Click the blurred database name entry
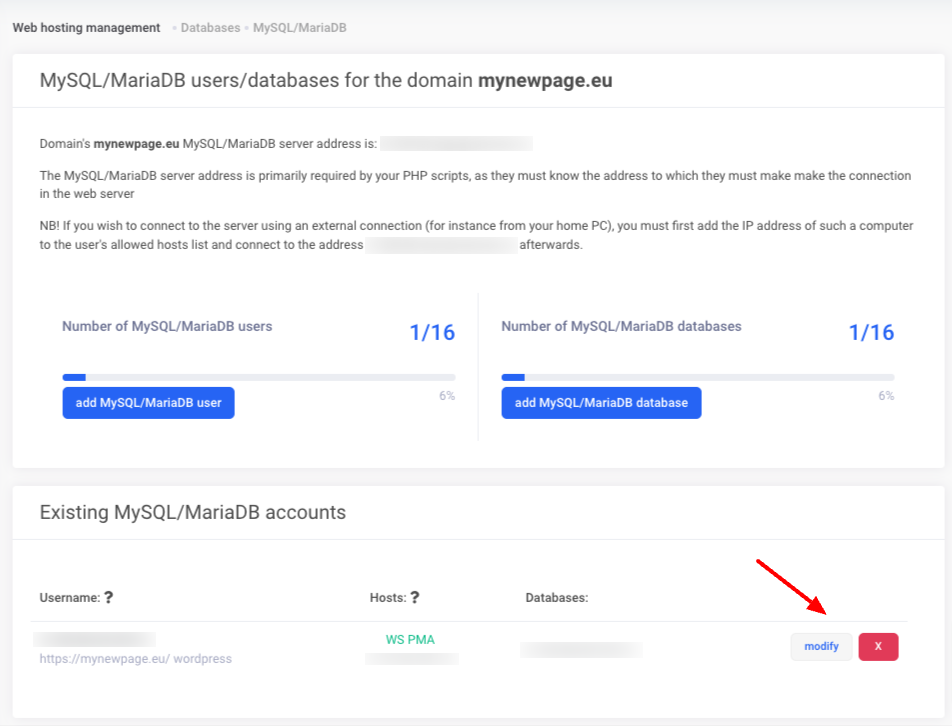 [x=580, y=650]
